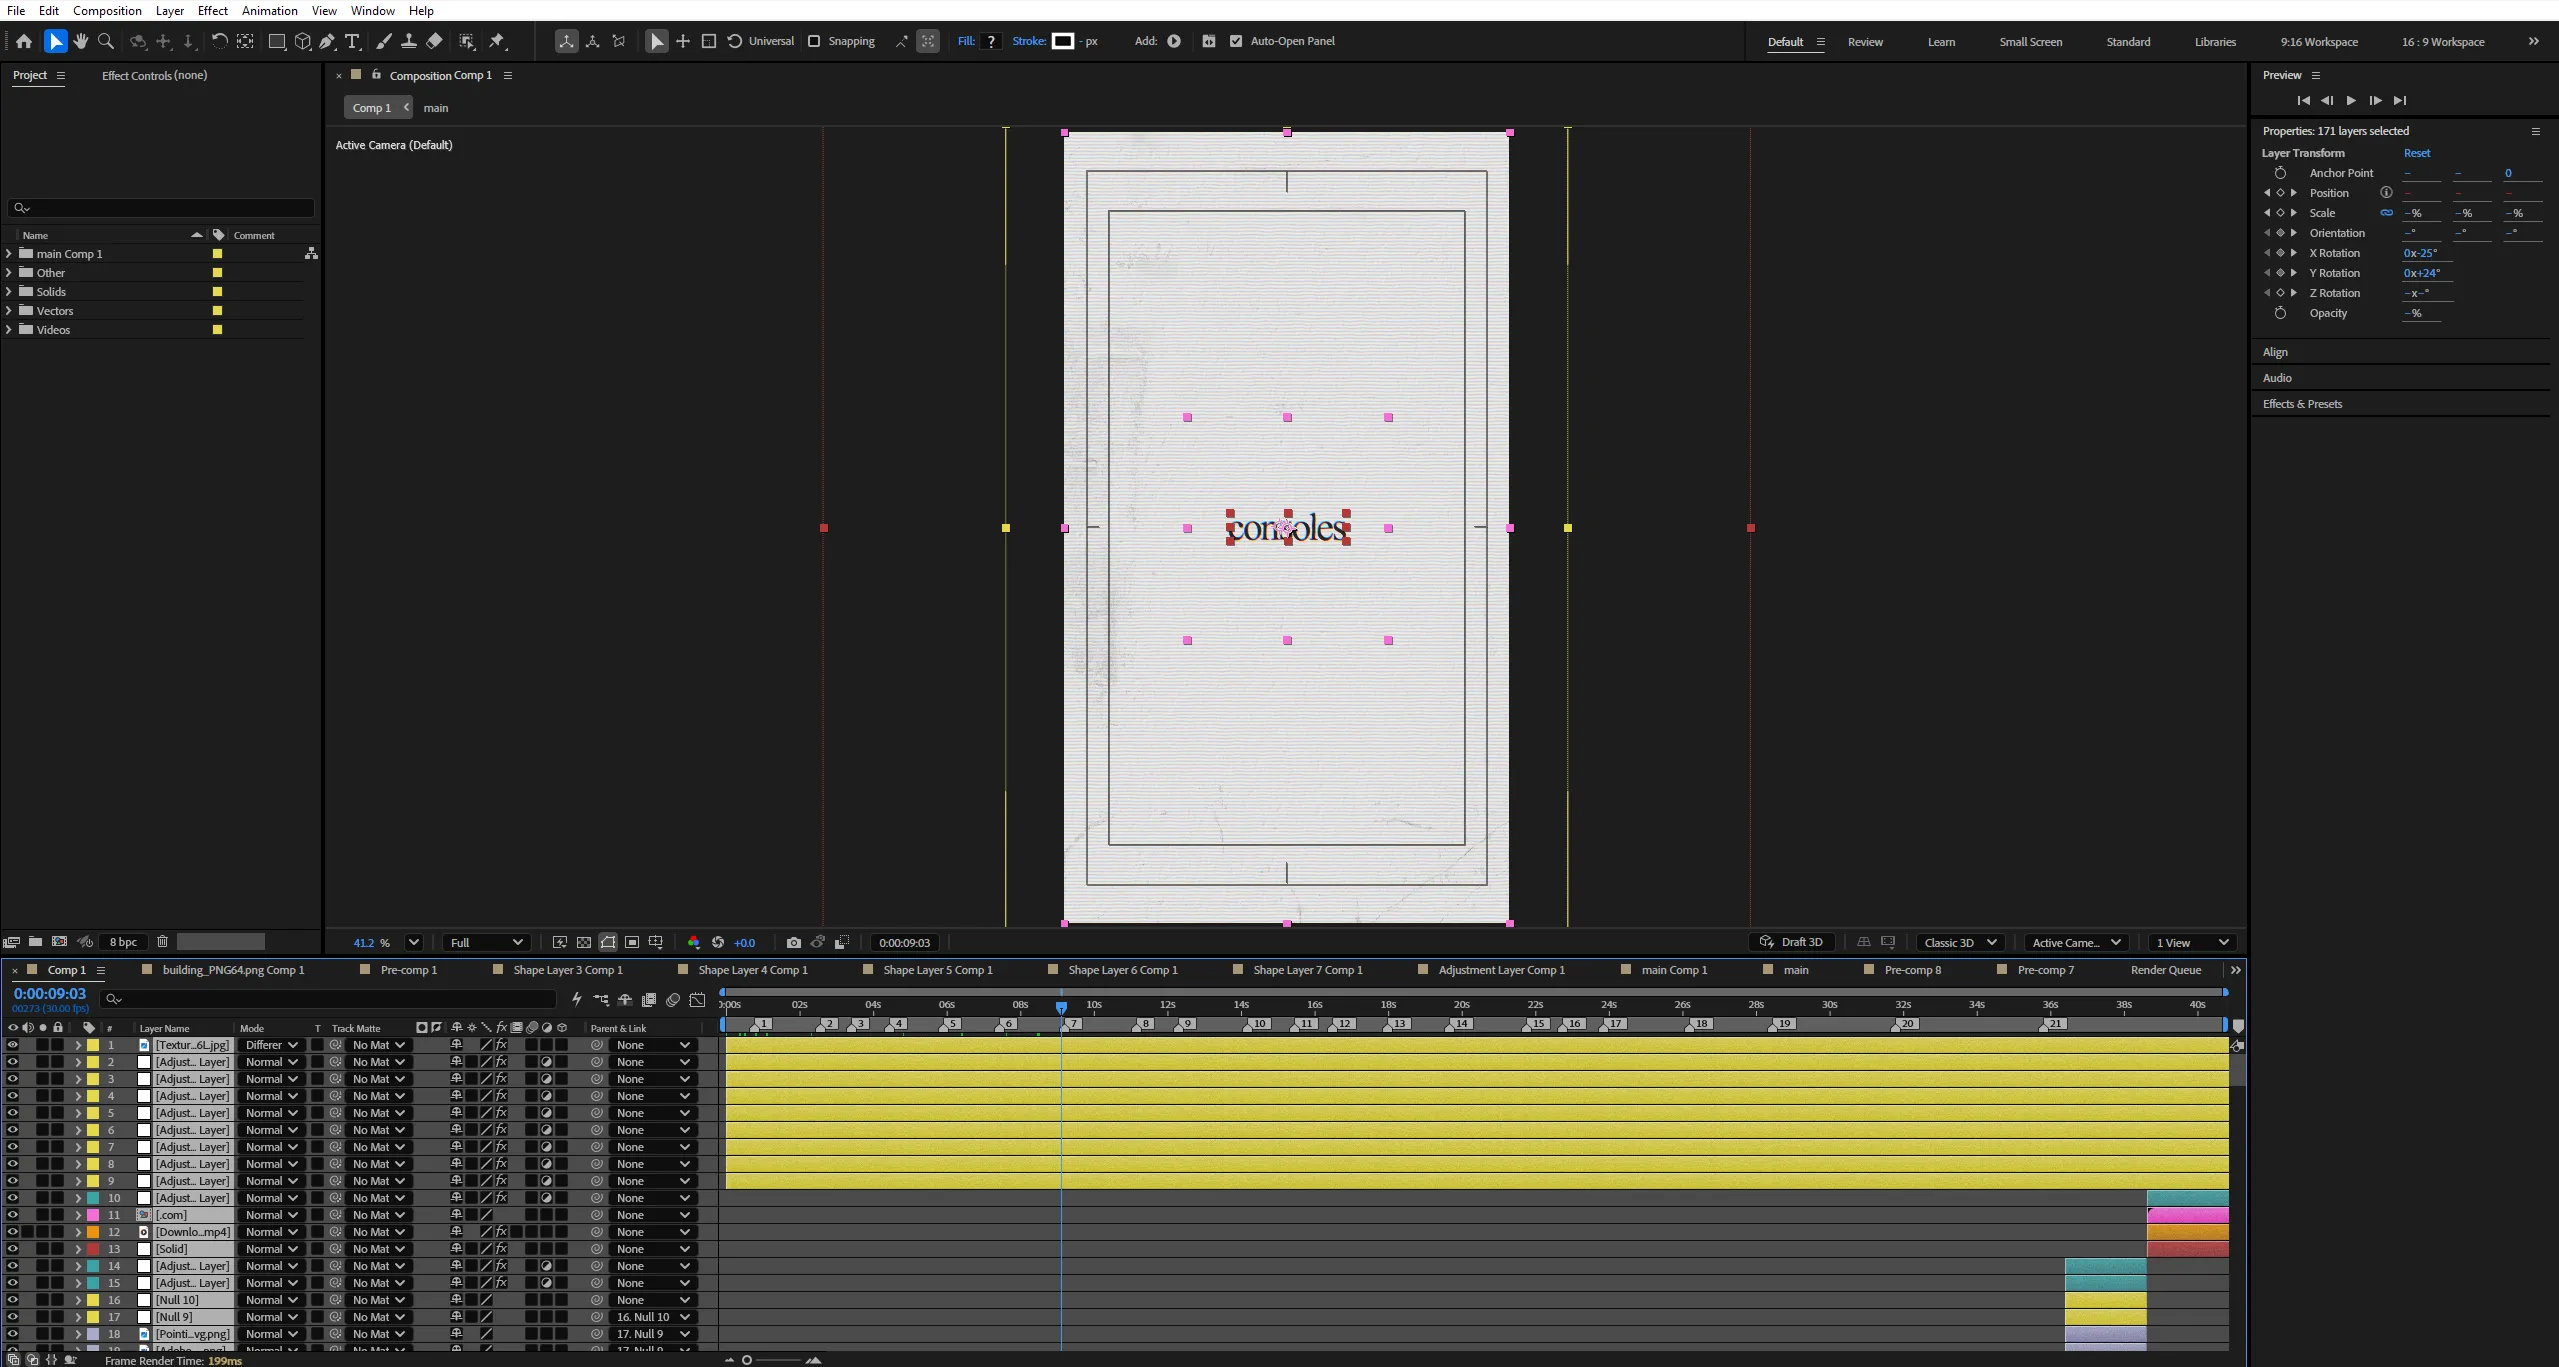
Task: Click Reset in Layer Transform properties
Action: coord(2417,153)
